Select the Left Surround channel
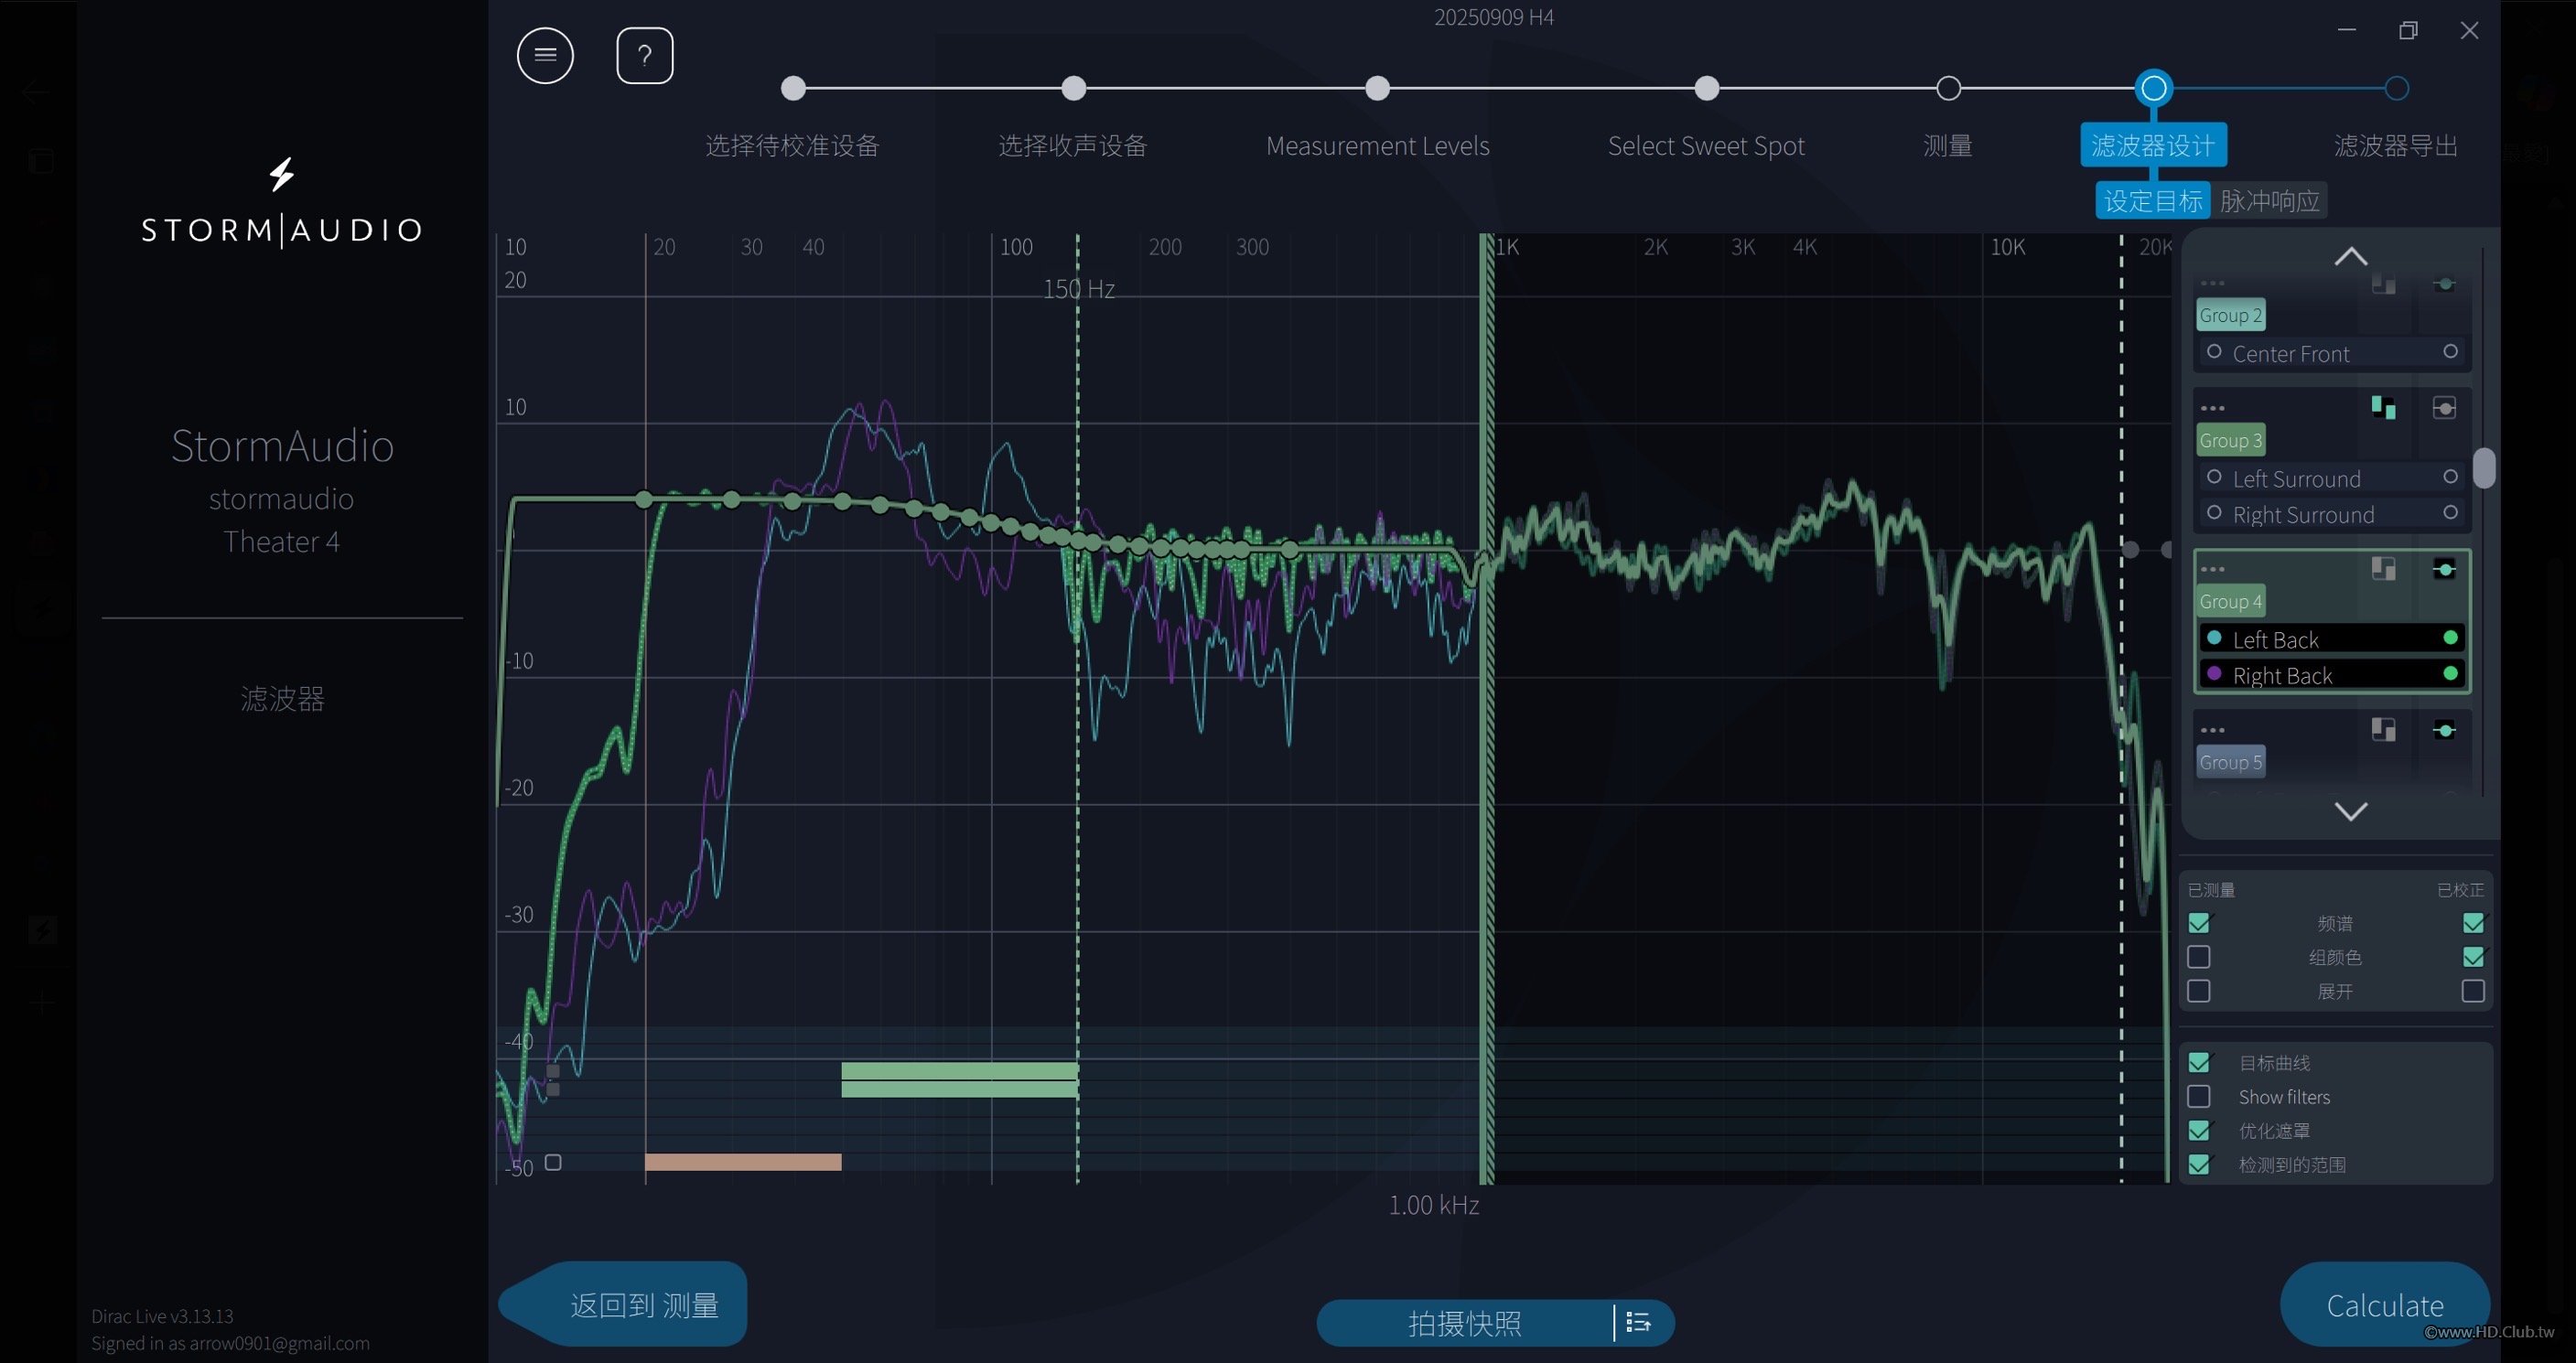2576x1363 pixels. (2332, 478)
